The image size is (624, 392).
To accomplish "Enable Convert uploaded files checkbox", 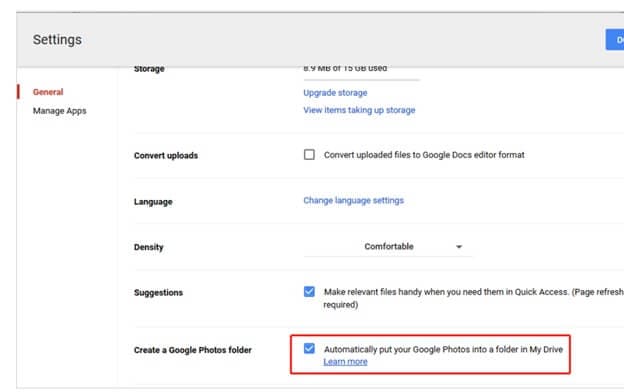I will 309,154.
